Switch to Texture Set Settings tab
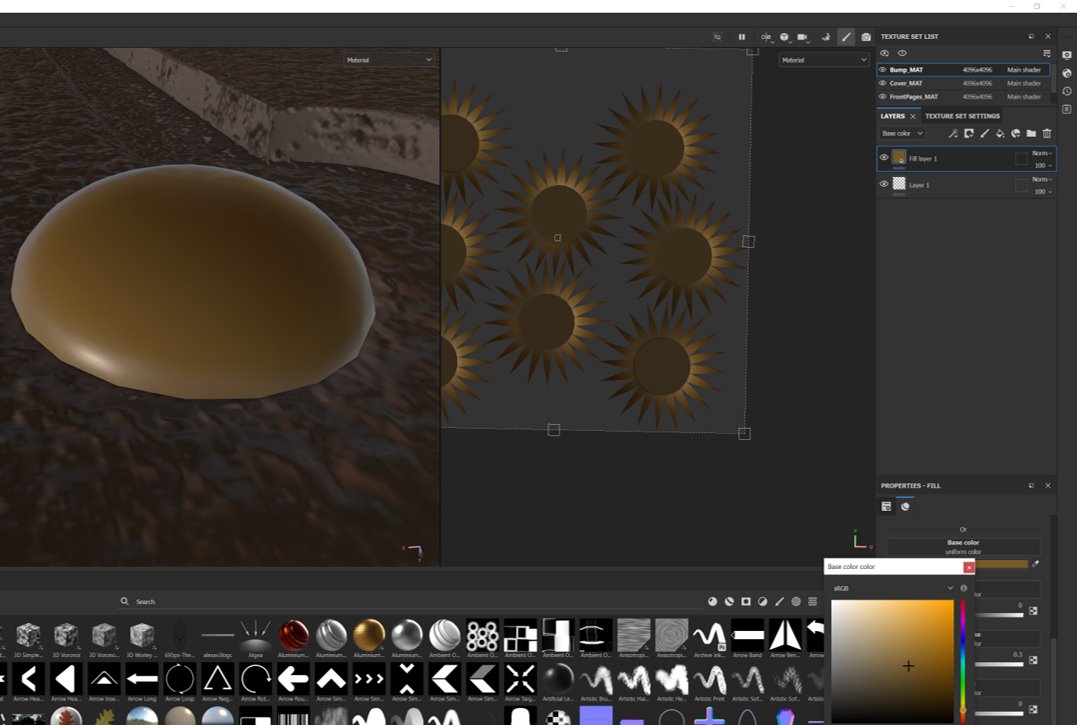Screen dimensions: 1077x725 [x=962, y=116]
